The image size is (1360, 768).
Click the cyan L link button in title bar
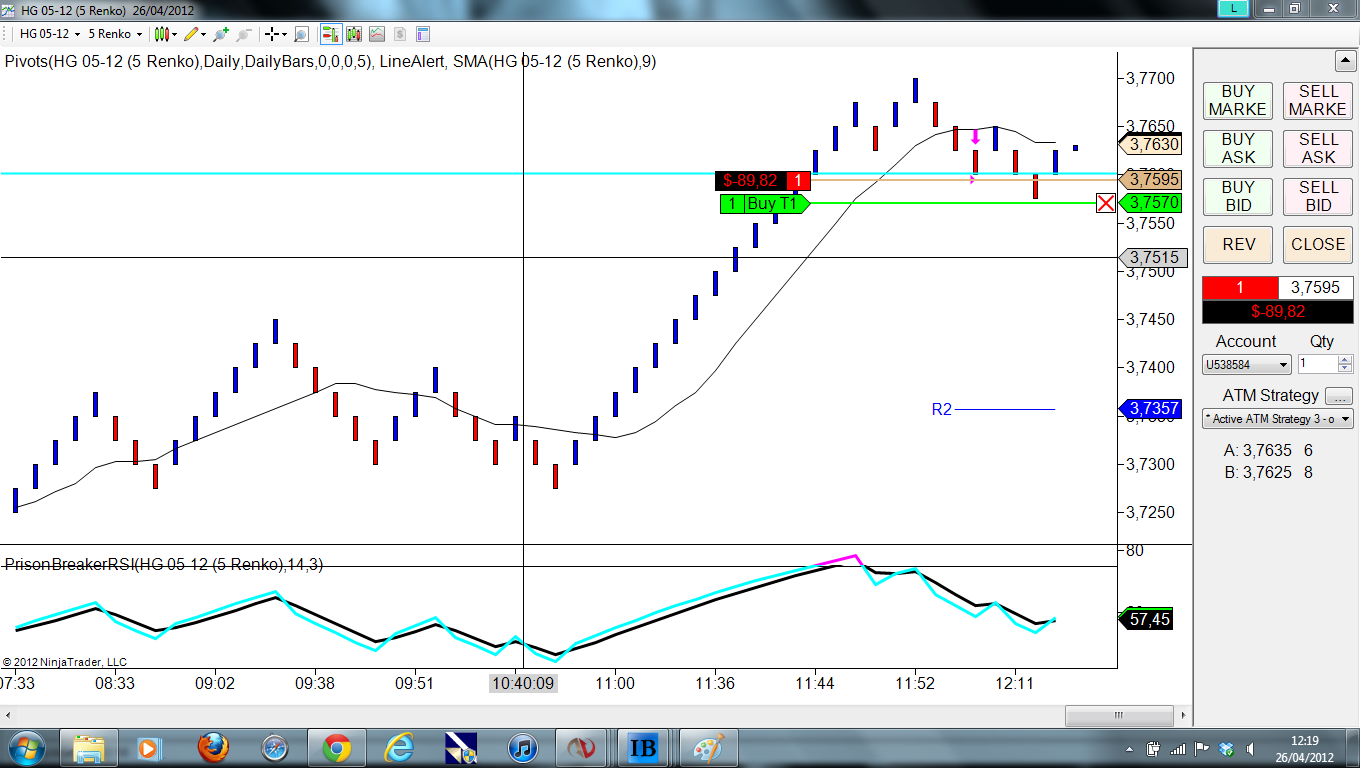point(1234,8)
